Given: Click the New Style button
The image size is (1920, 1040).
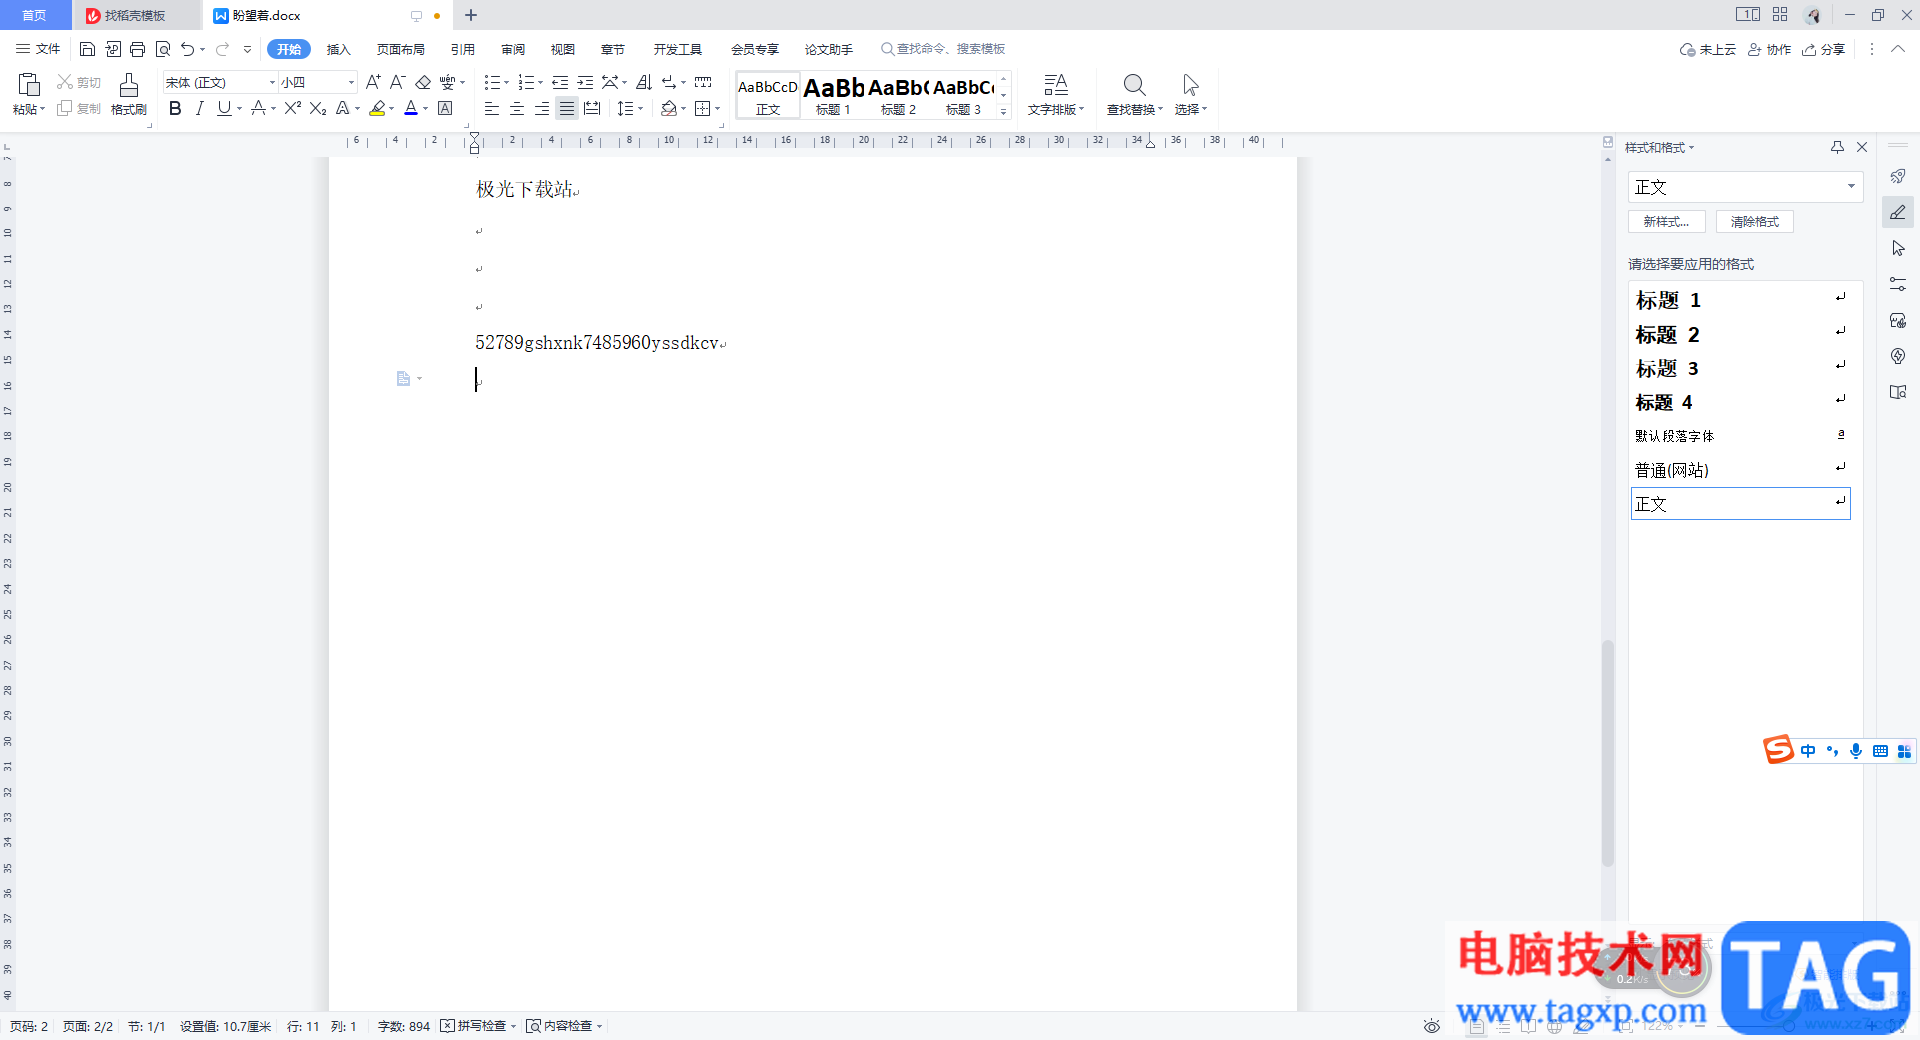Looking at the screenshot, I should [x=1666, y=222].
